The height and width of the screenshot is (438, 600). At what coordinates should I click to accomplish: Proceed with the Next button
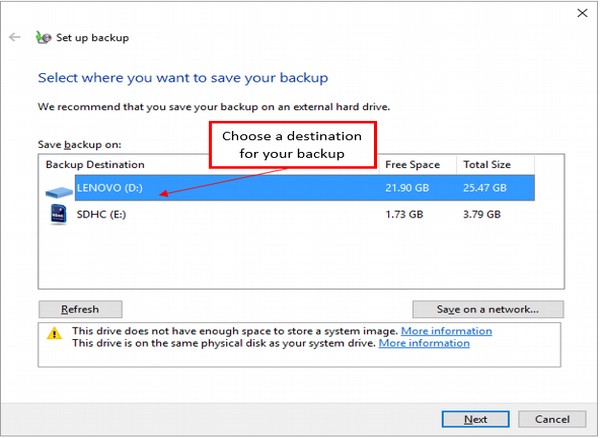[475, 419]
